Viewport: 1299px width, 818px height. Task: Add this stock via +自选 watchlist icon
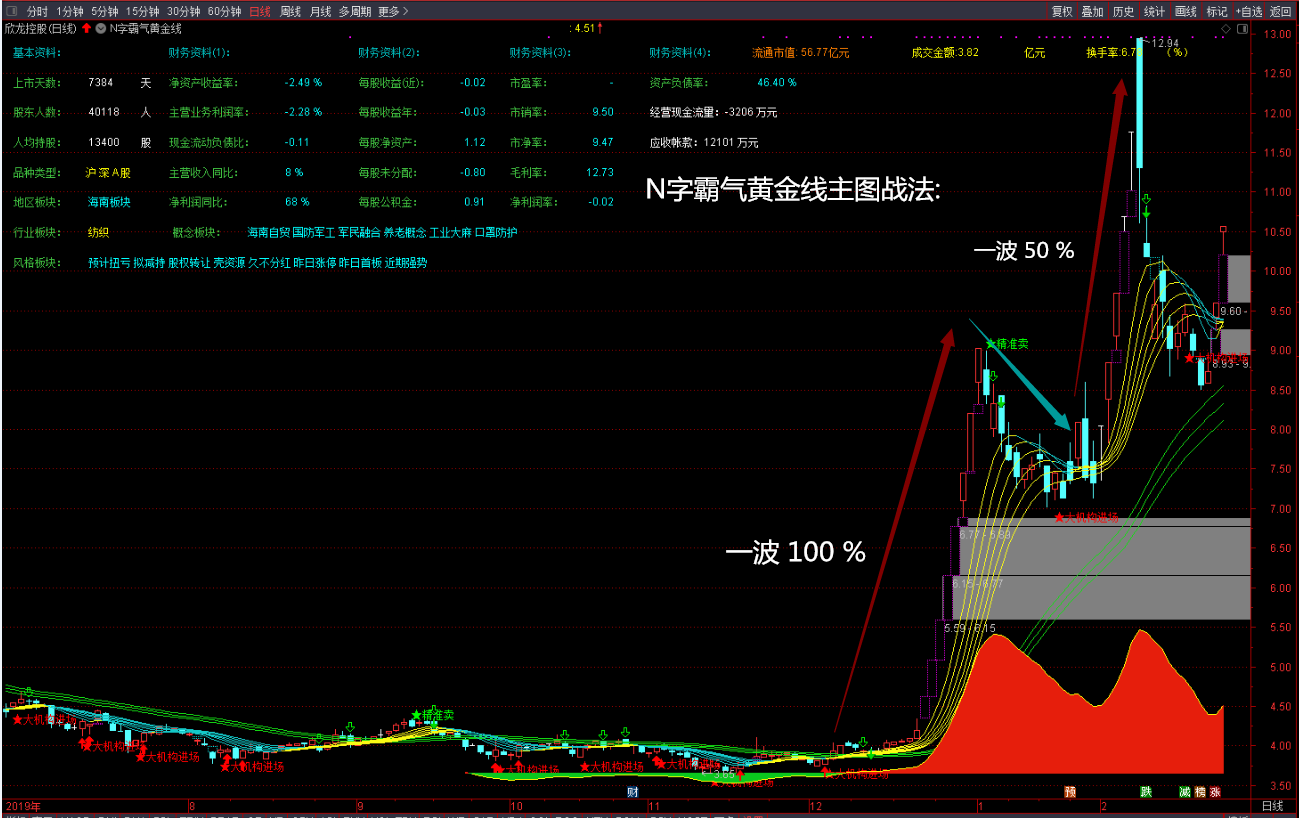pyautogui.click(x=1249, y=11)
